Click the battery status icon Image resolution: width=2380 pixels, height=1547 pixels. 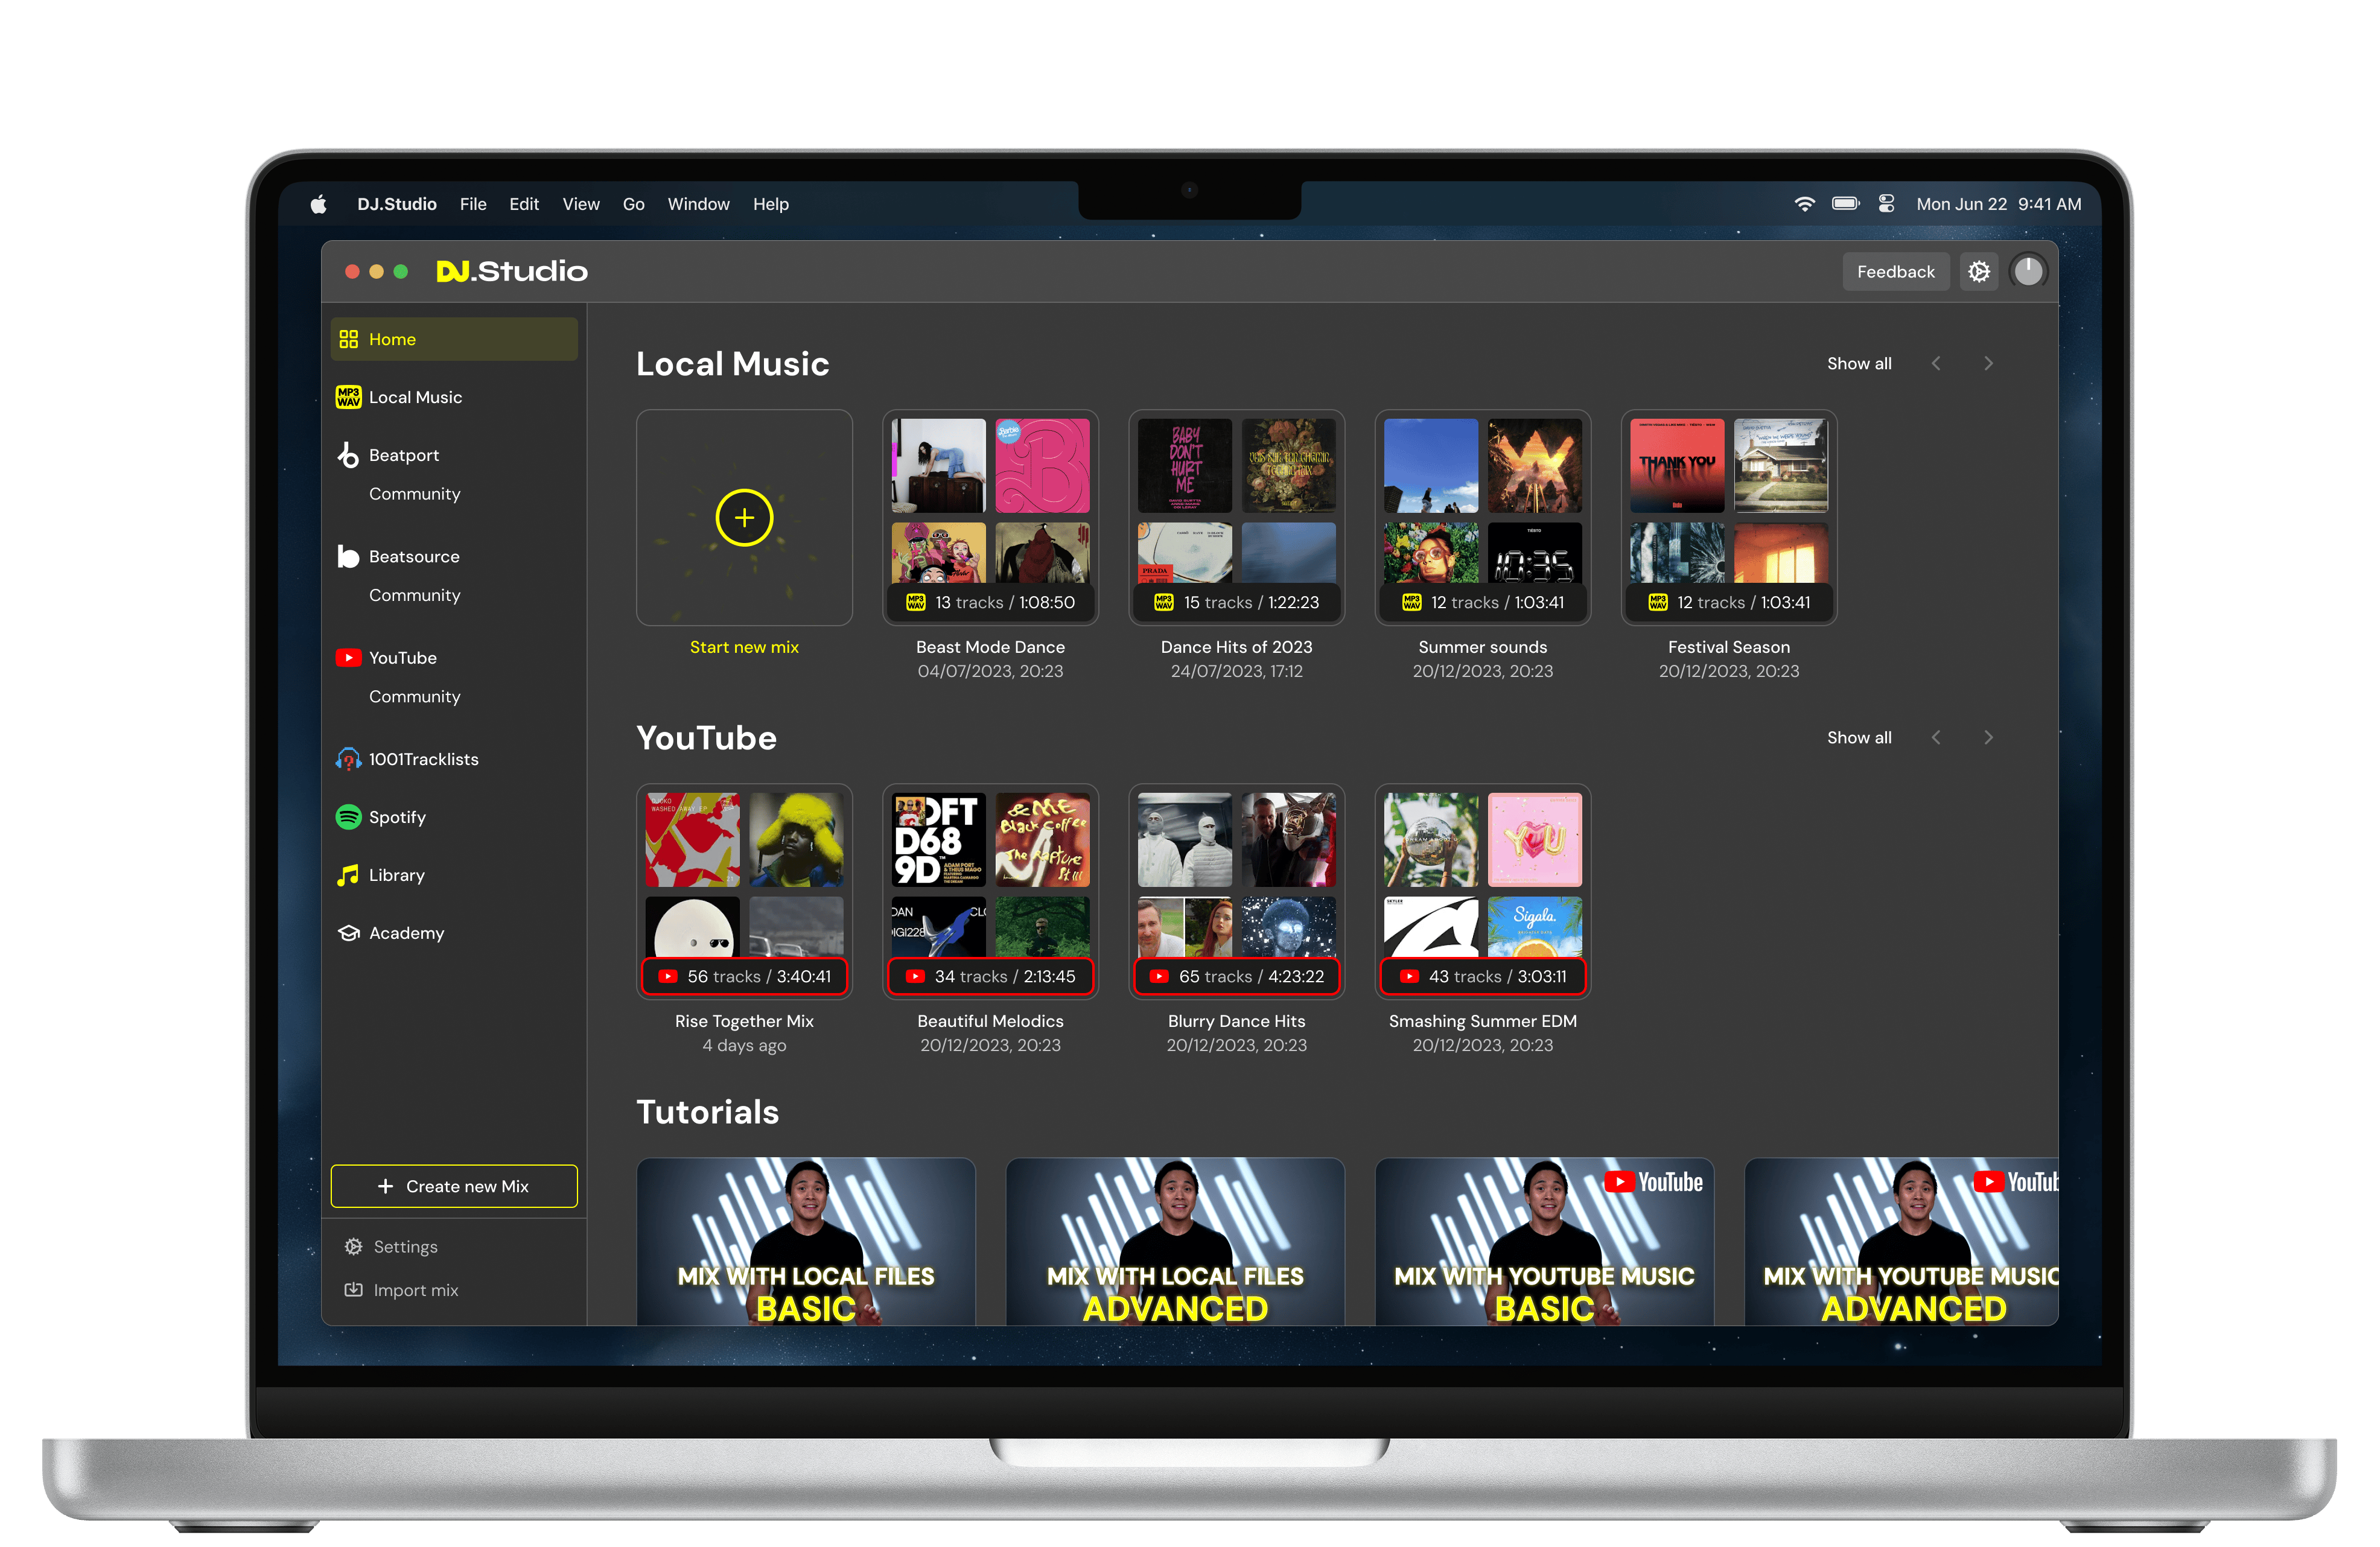pos(1846,204)
